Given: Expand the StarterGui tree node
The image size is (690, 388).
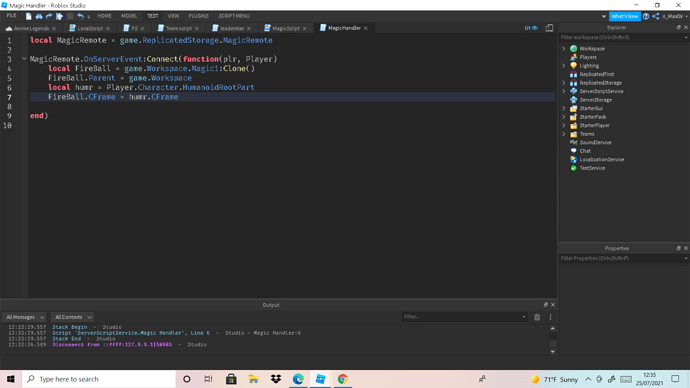Looking at the screenshot, I should pyautogui.click(x=564, y=108).
